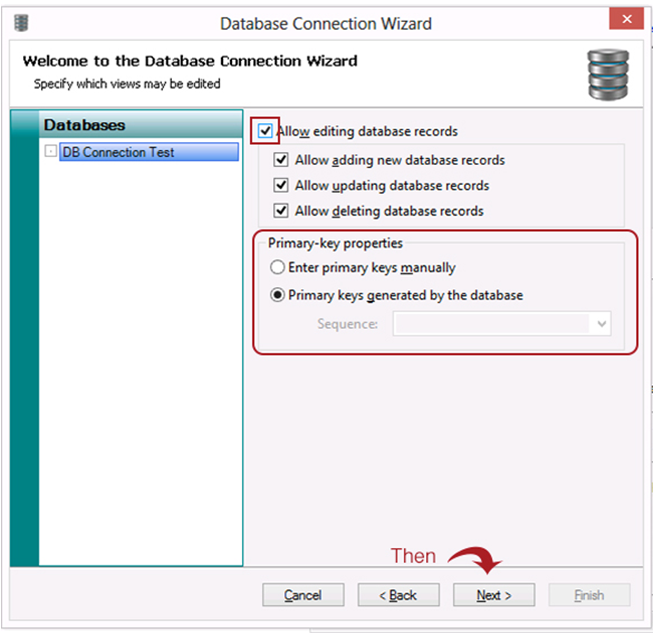This screenshot has height=633, width=655.
Task: Click 'Specify which views may be edited' text
Action: click(x=127, y=84)
